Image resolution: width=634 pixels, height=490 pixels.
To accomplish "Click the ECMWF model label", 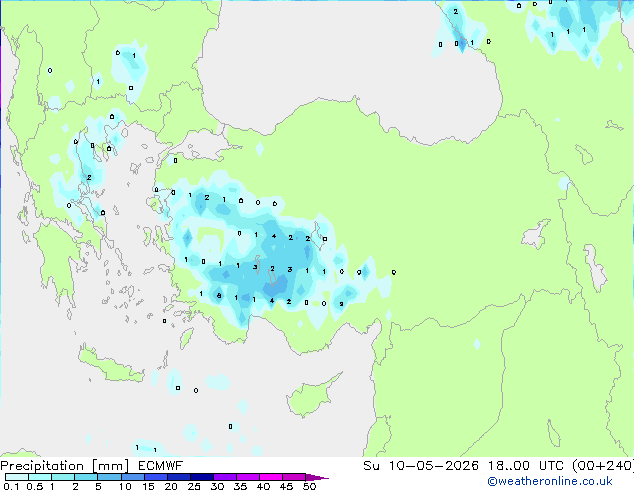I will [x=161, y=466].
